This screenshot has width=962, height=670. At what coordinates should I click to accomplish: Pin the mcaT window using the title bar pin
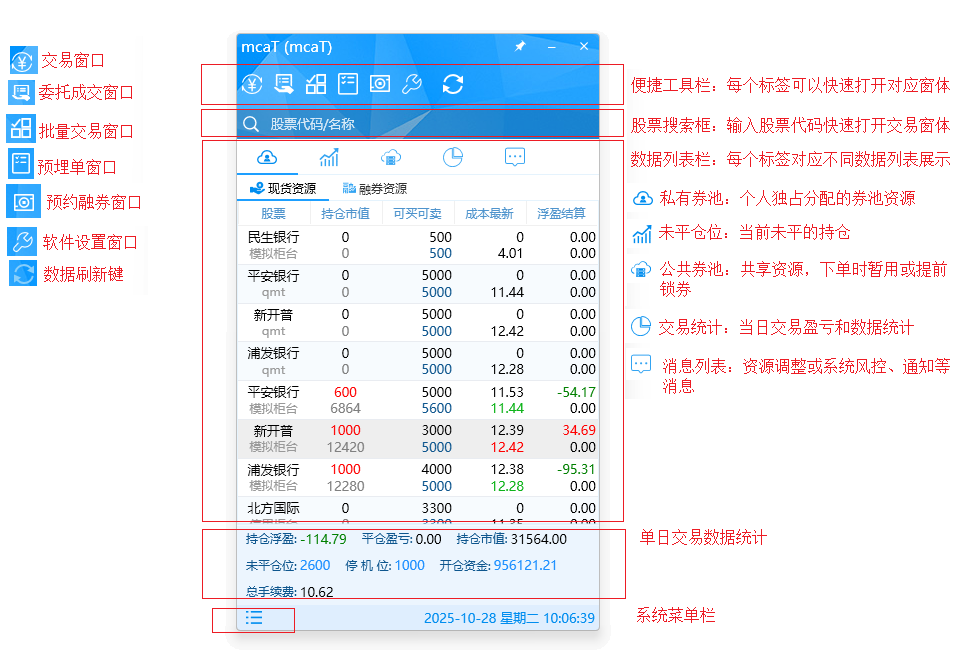pyautogui.click(x=520, y=47)
